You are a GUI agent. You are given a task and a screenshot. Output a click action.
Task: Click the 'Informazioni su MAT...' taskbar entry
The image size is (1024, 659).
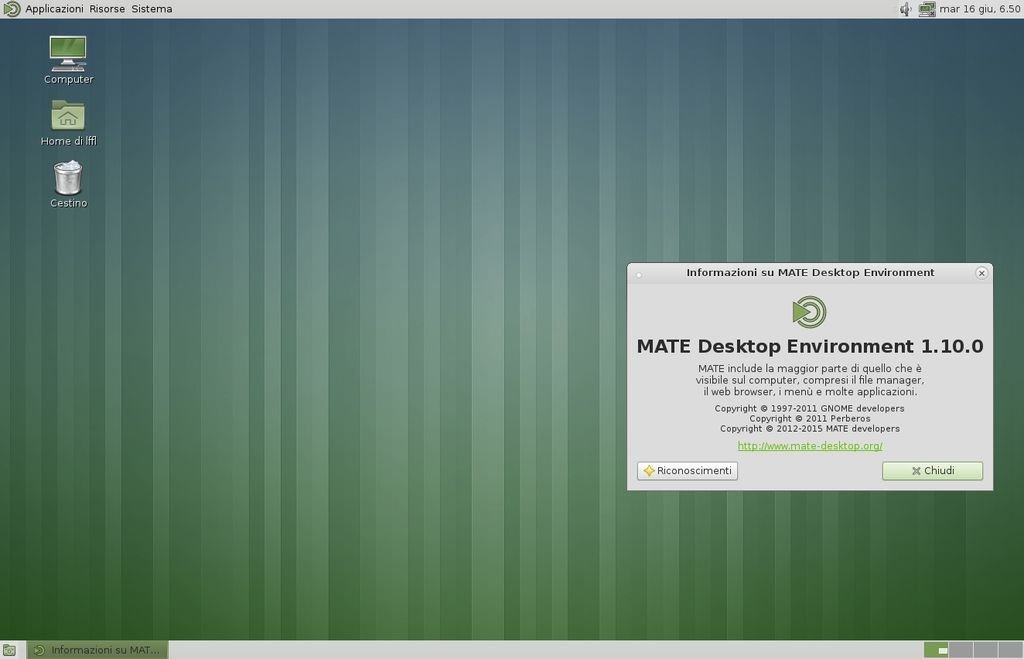pyautogui.click(x=98, y=650)
